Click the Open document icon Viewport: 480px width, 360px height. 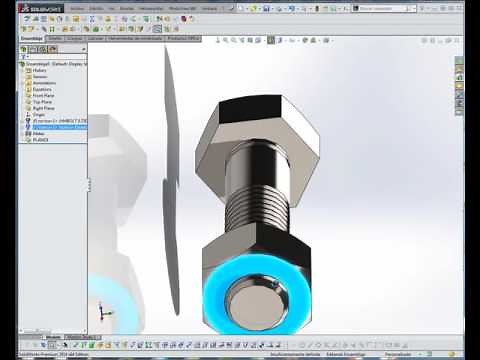tap(254, 9)
